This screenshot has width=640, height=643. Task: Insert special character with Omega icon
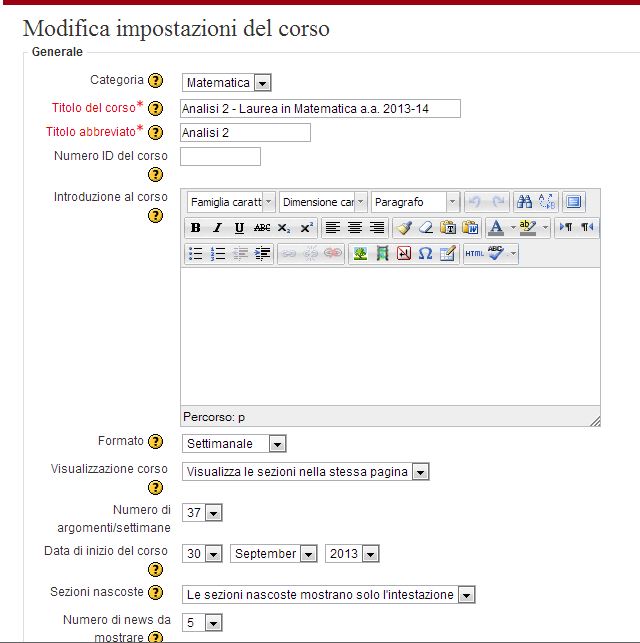click(x=426, y=254)
